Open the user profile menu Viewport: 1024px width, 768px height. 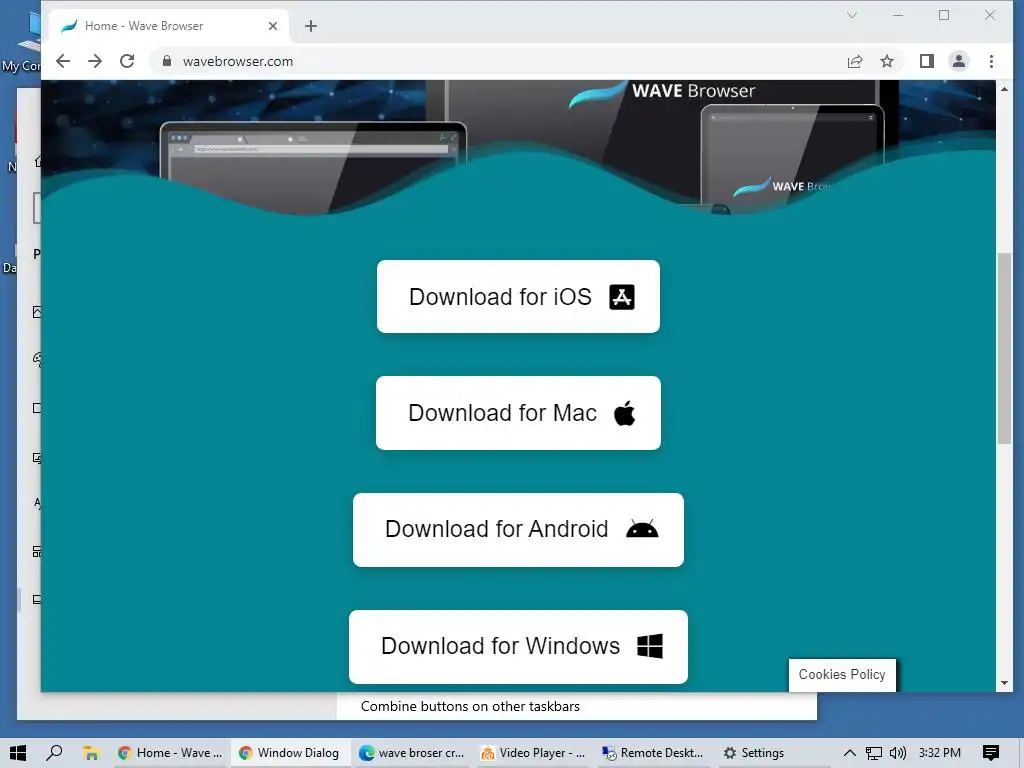pyautogui.click(x=959, y=61)
